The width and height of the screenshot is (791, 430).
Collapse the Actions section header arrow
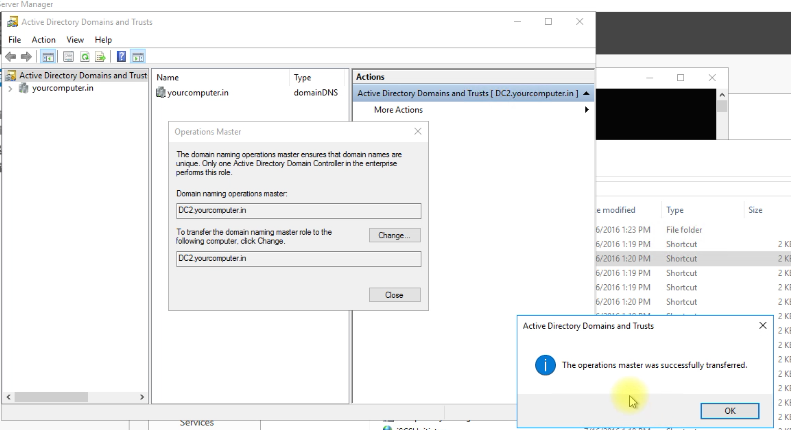point(586,93)
